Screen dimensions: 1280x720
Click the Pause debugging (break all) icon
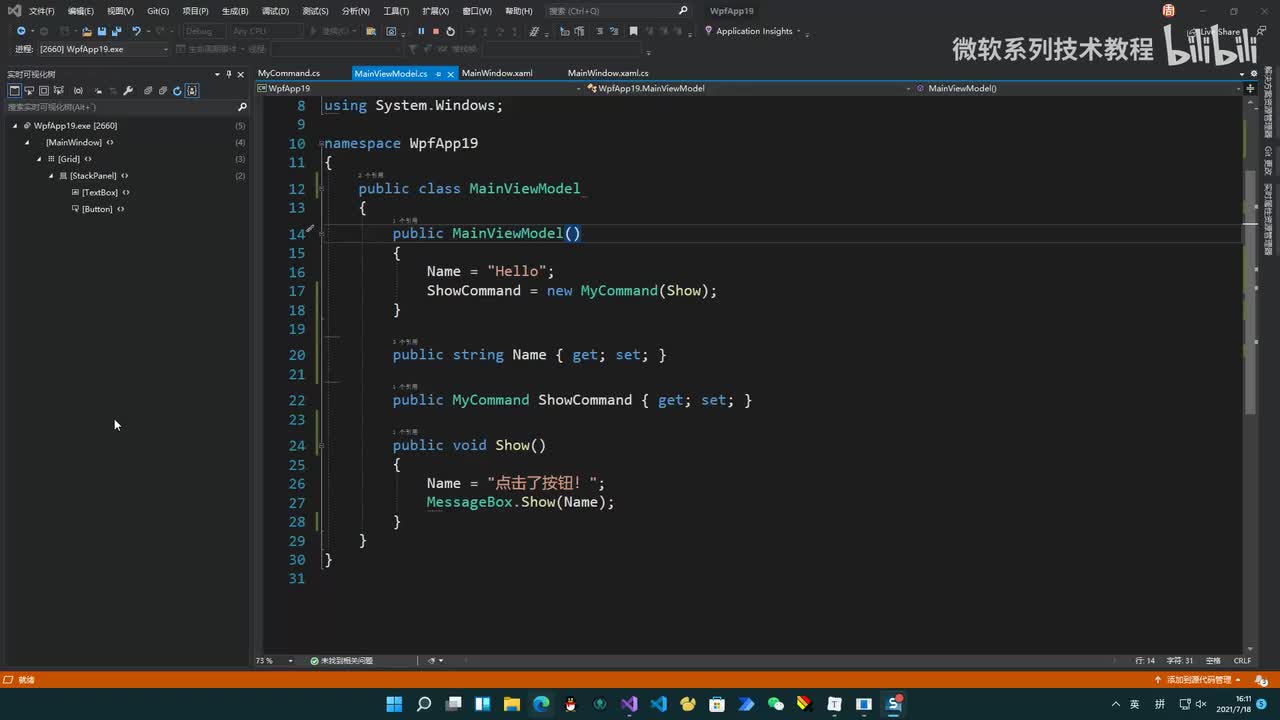click(x=421, y=31)
